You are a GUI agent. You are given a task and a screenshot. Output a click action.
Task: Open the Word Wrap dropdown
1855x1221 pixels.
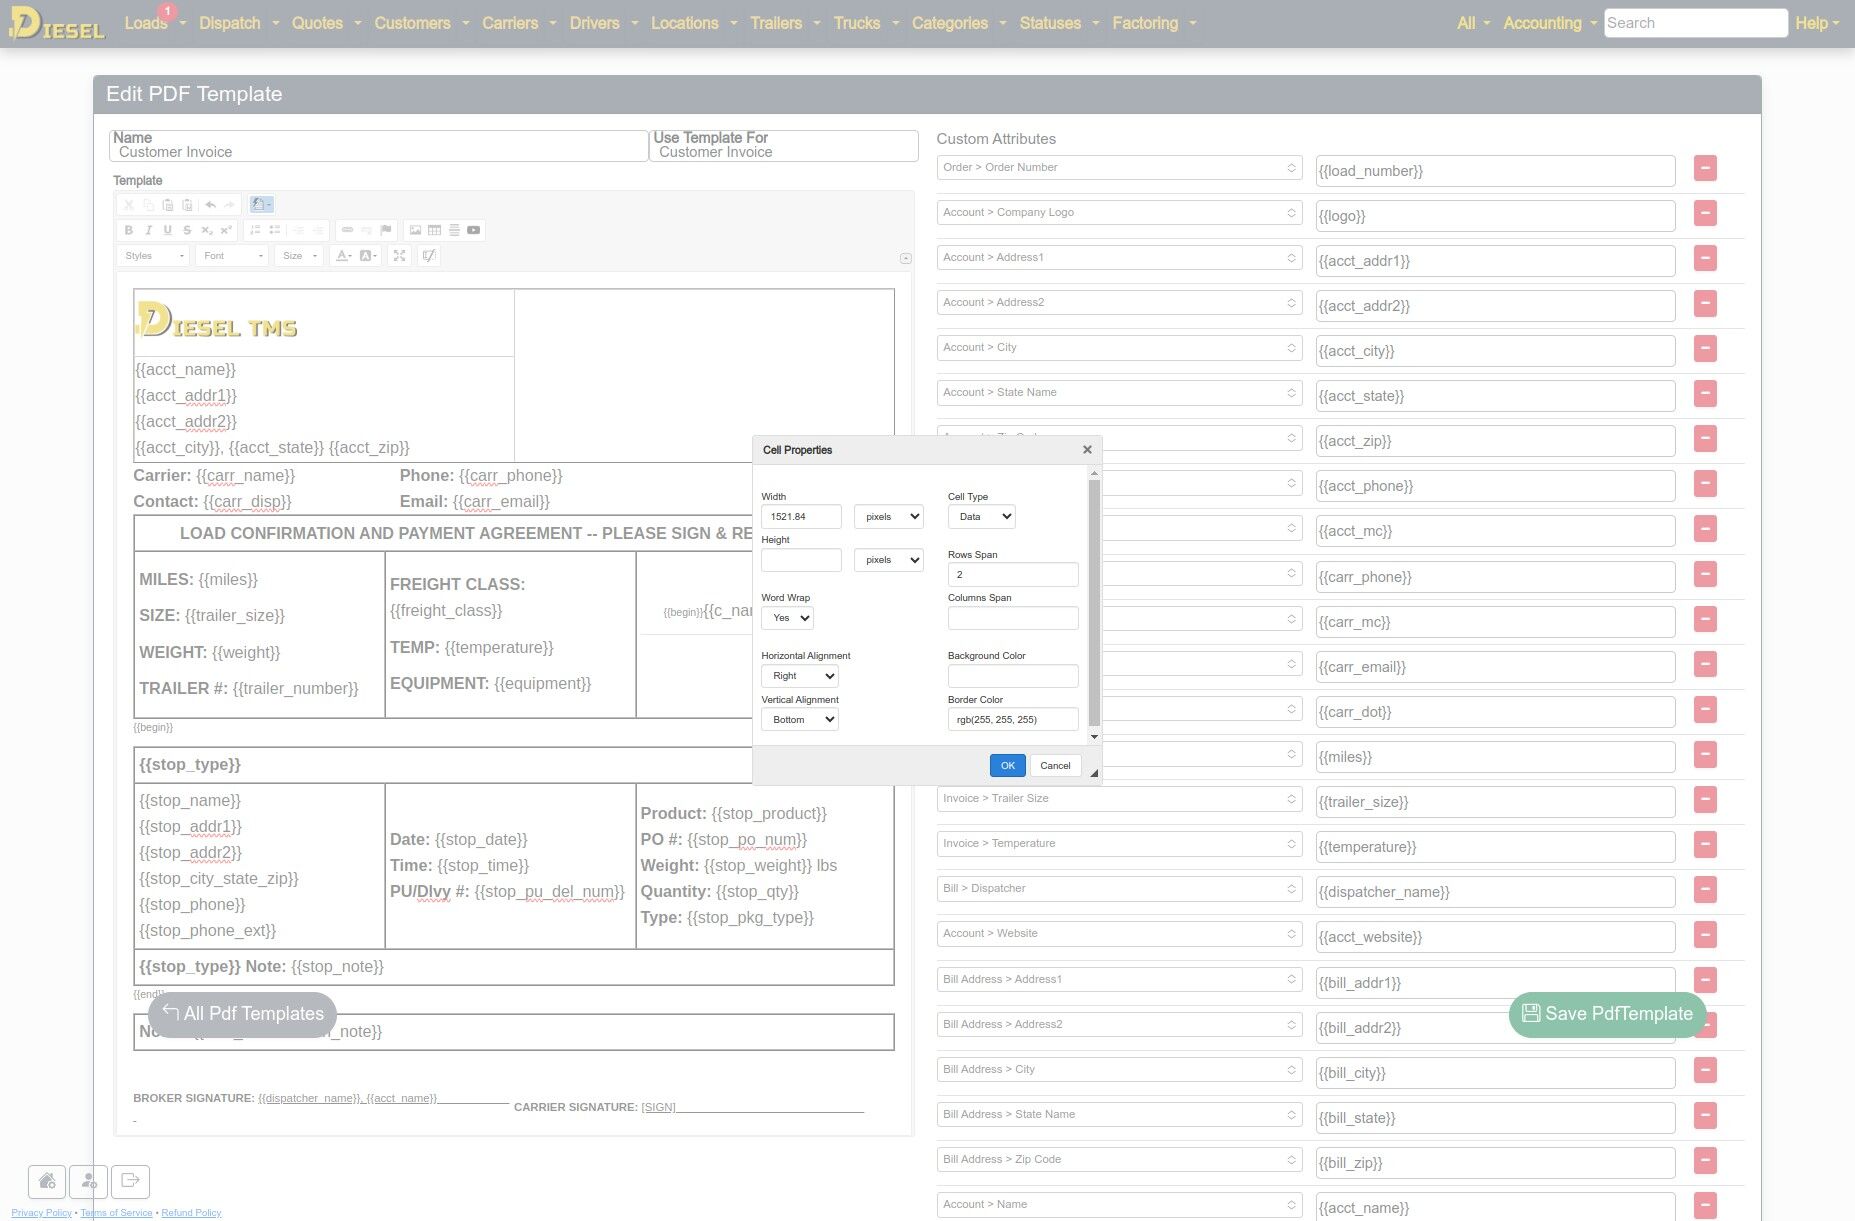tap(787, 618)
